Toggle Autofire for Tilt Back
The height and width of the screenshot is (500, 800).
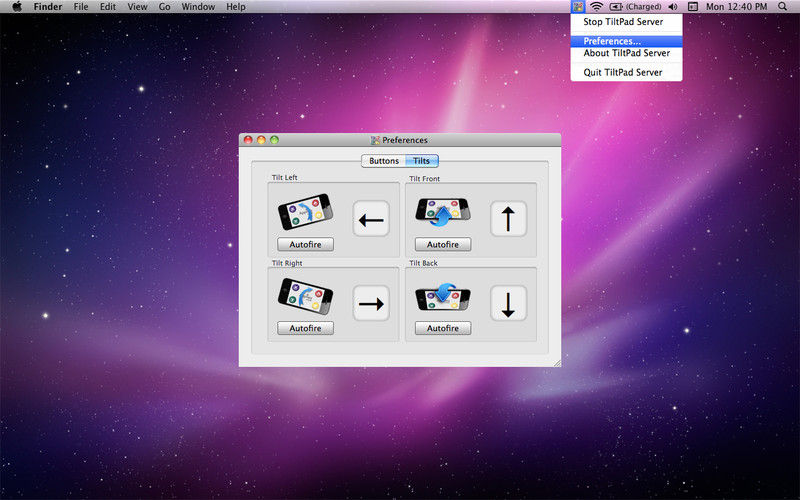click(443, 328)
